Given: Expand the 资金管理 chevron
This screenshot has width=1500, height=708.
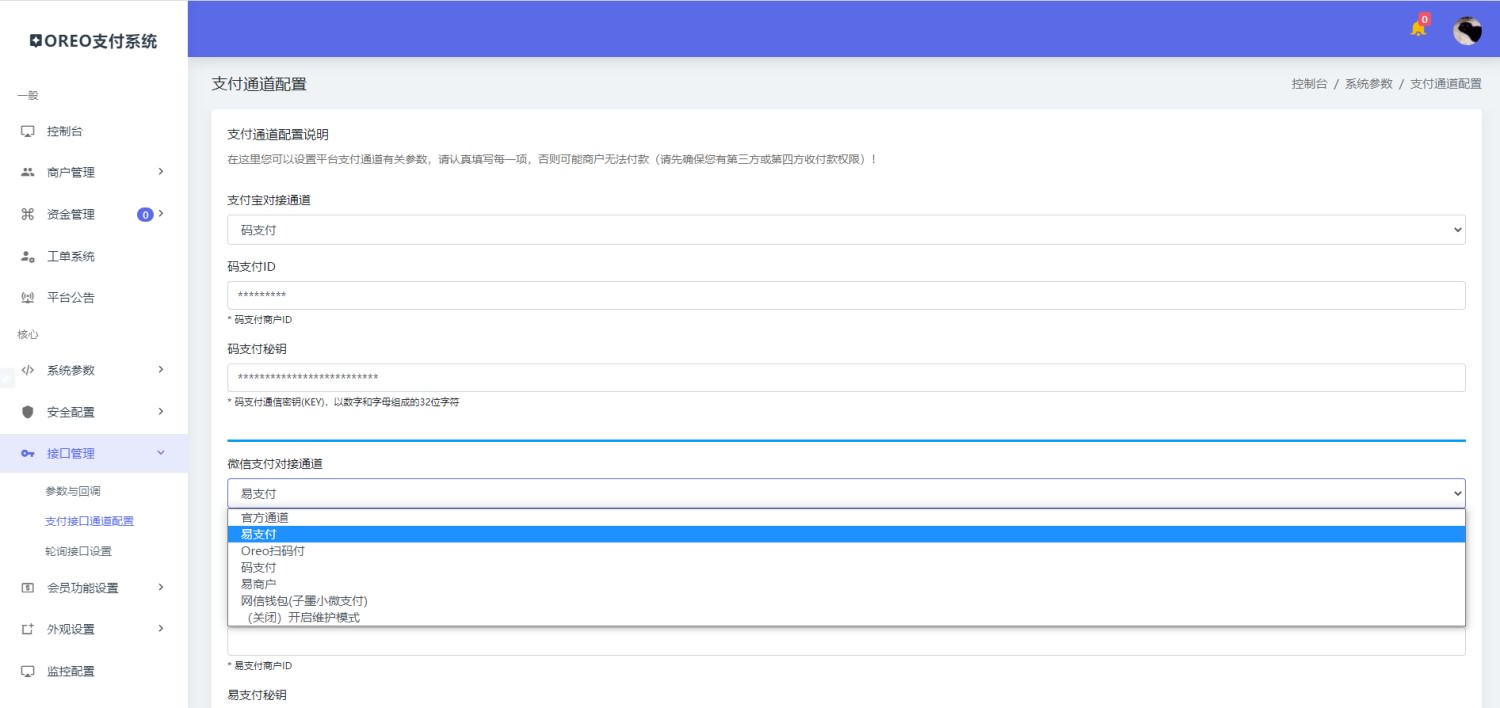Looking at the screenshot, I should click(x=161, y=213).
